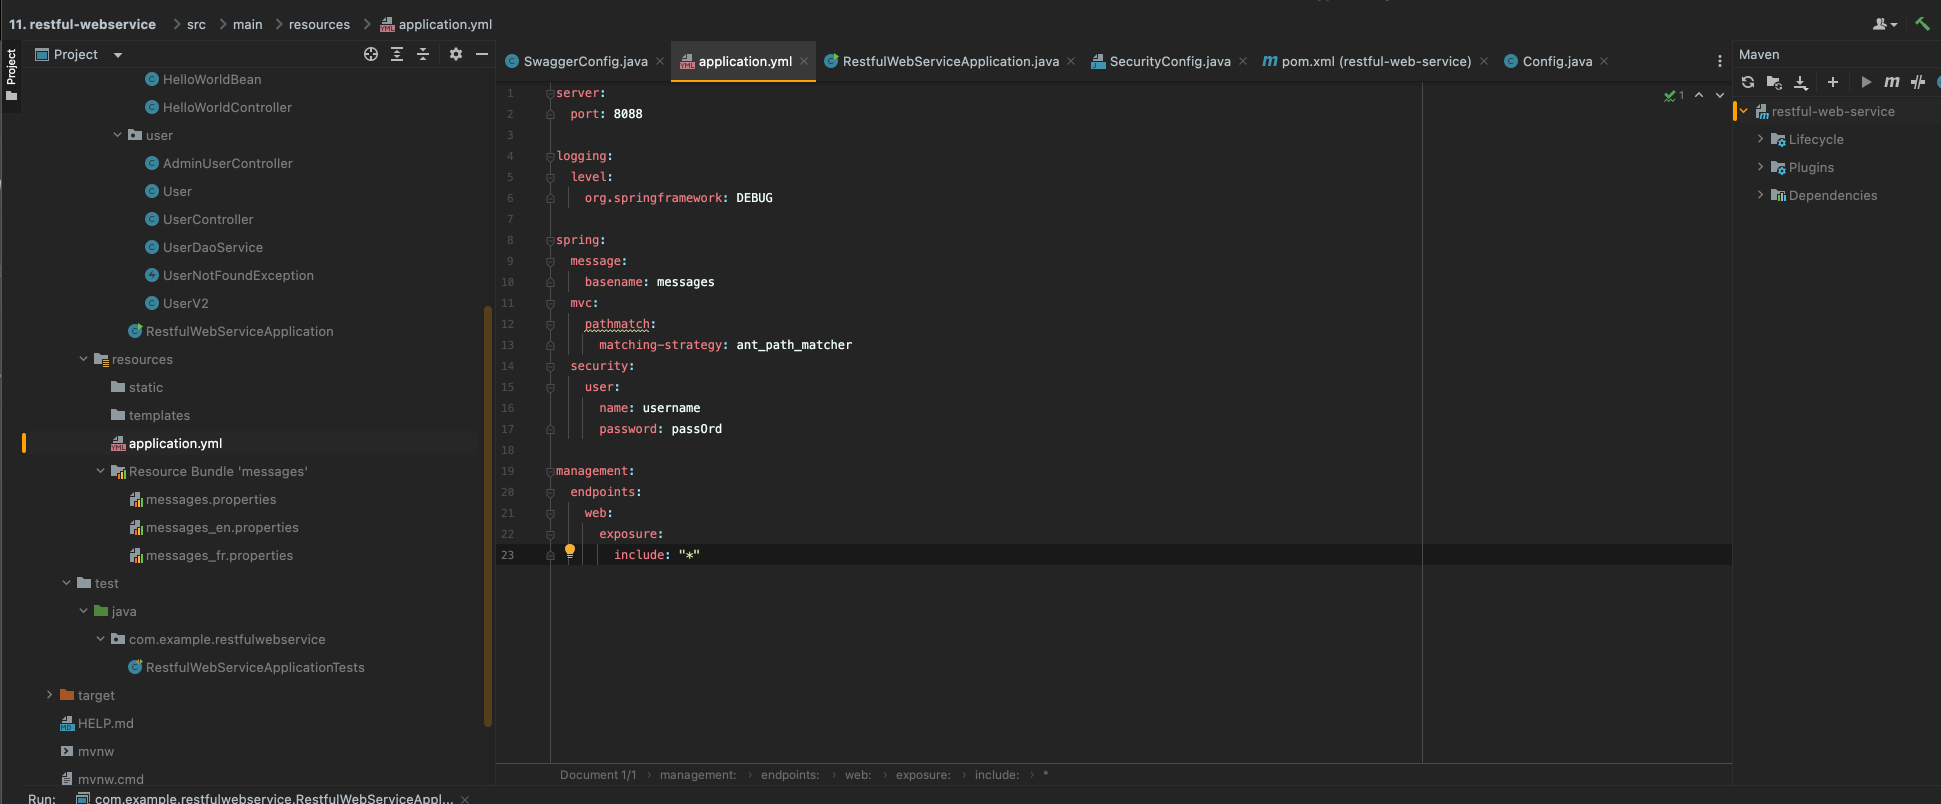
Task: Open the editor tabs more-options menu
Action: [x=1720, y=61]
